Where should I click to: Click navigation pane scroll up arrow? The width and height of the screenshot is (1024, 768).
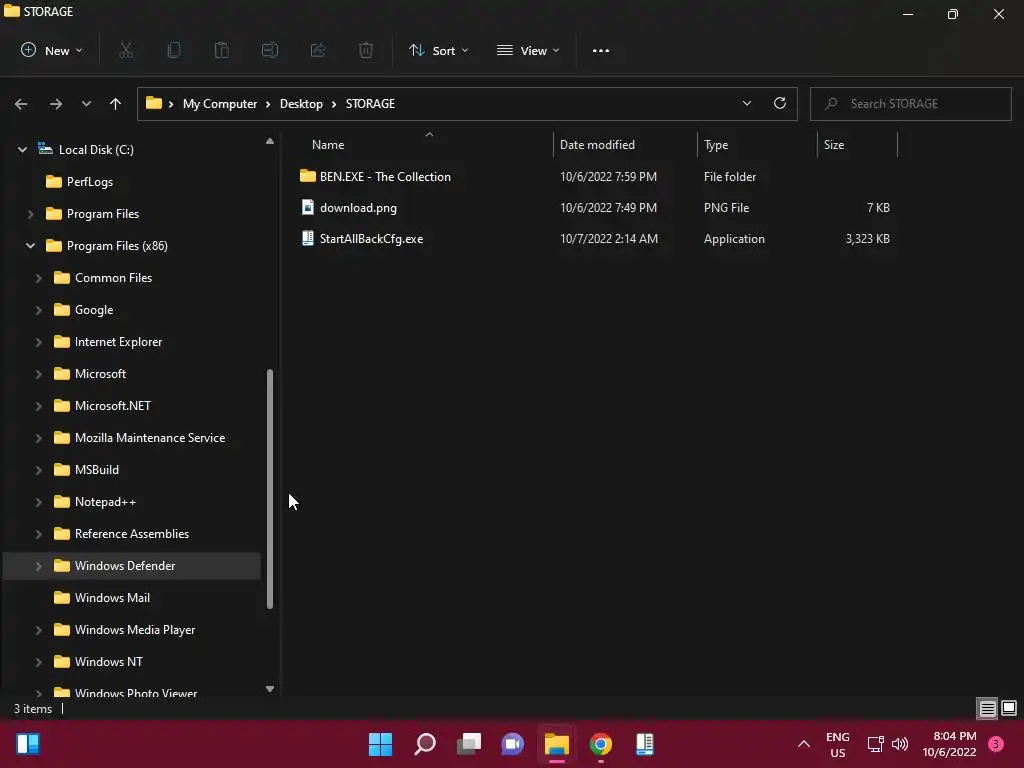pyautogui.click(x=270, y=141)
